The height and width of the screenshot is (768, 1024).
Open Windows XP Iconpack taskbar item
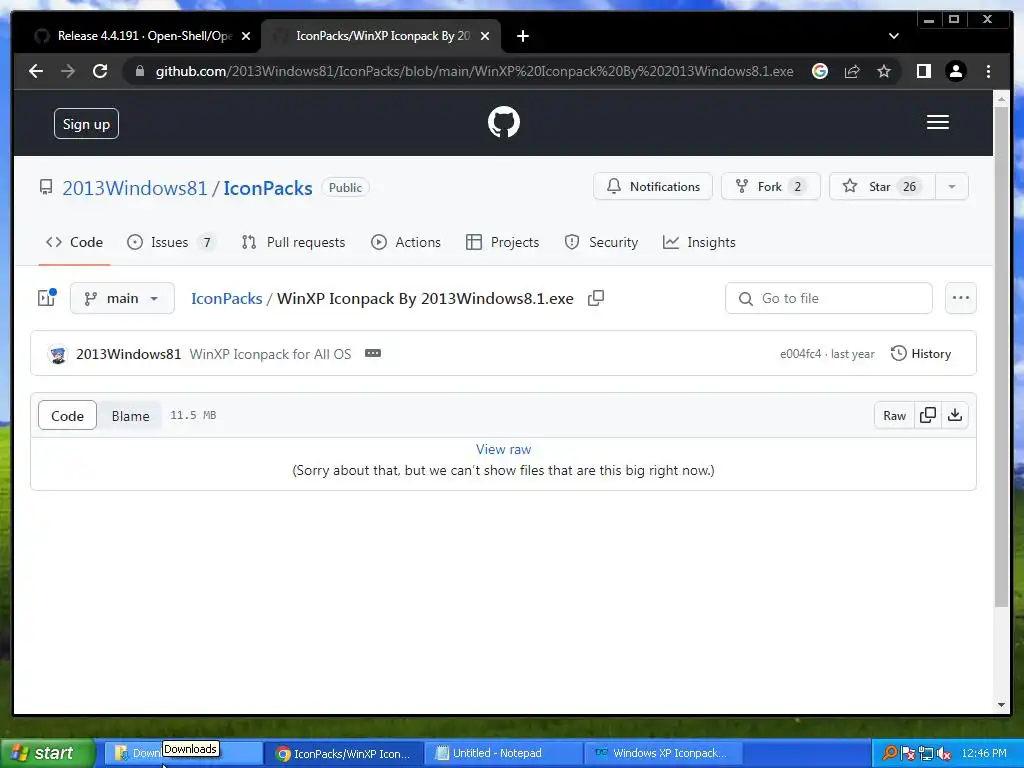[x=663, y=753]
